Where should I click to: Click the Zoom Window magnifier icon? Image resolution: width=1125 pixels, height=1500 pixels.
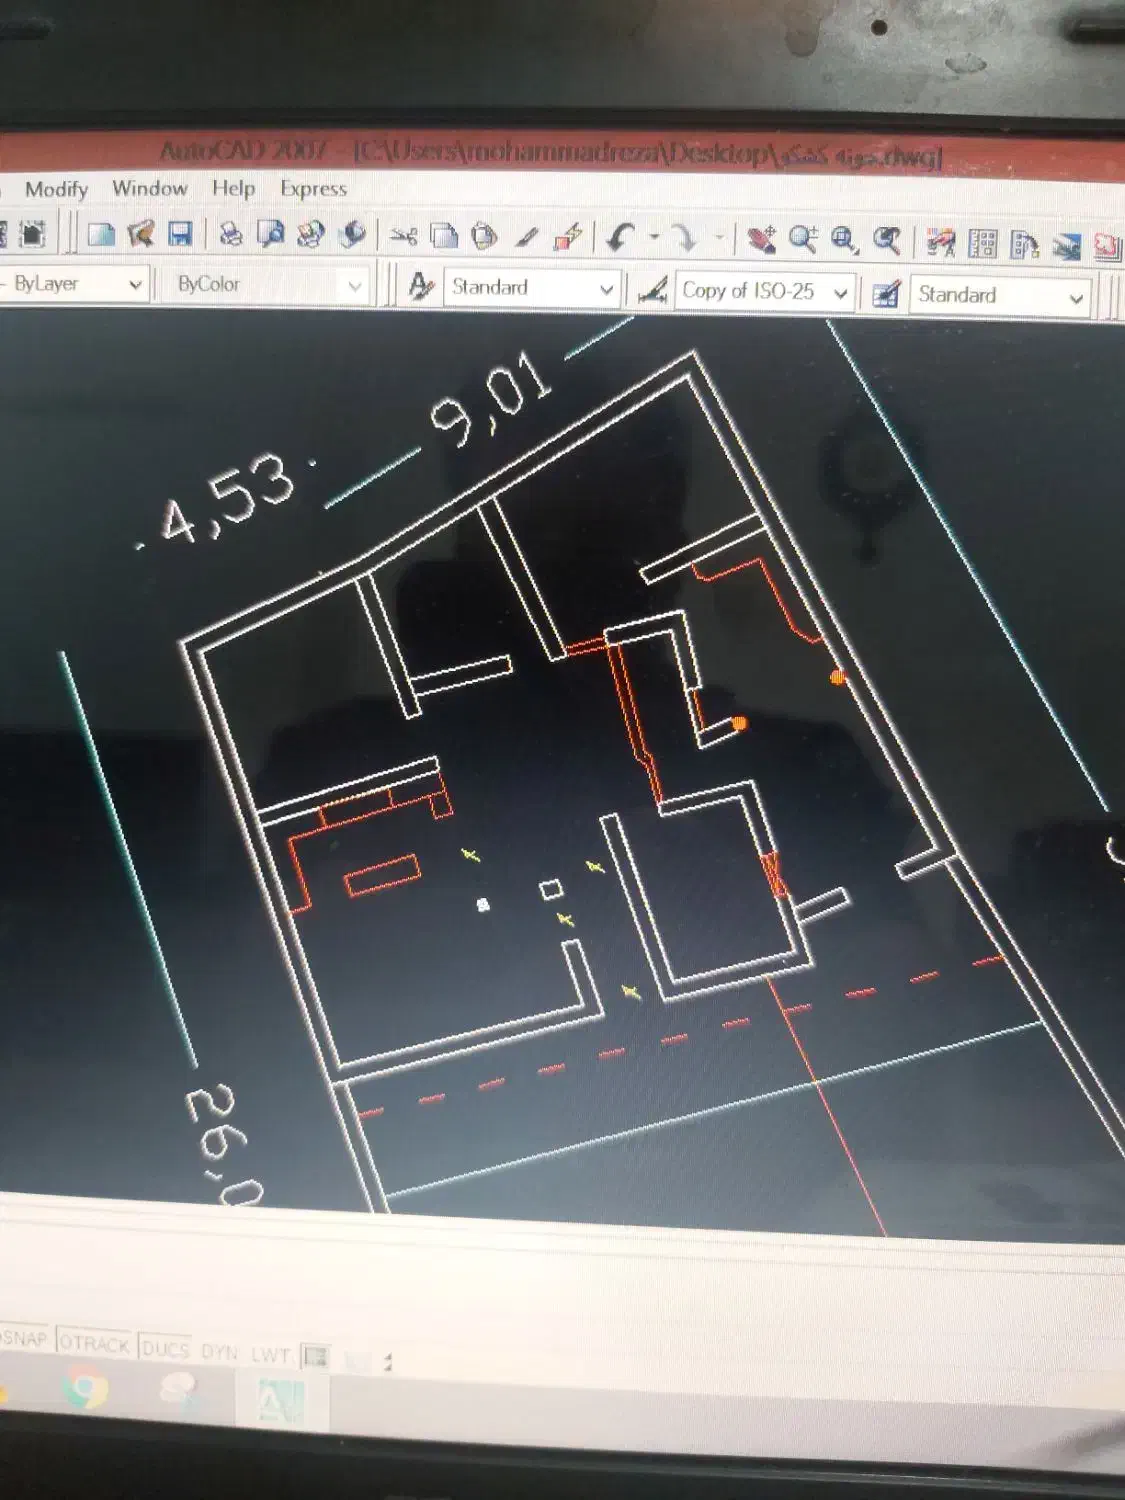coord(844,240)
